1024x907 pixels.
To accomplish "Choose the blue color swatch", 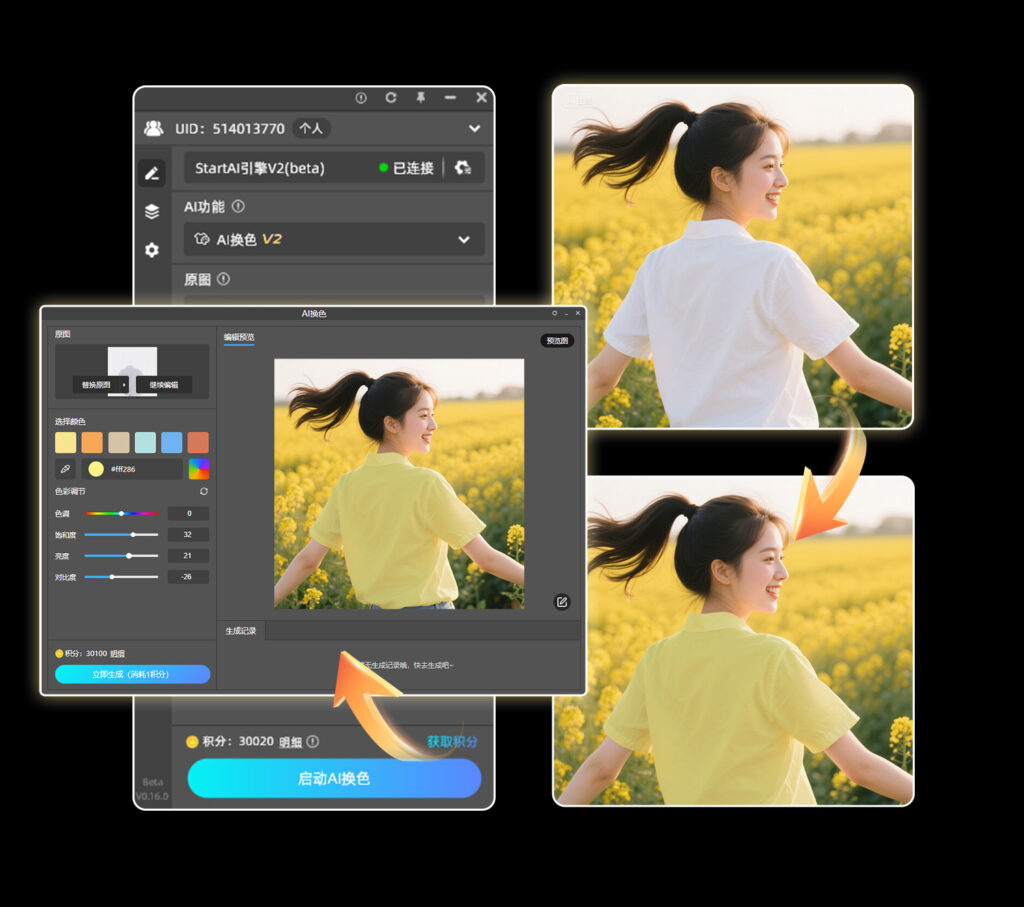I will (172, 442).
